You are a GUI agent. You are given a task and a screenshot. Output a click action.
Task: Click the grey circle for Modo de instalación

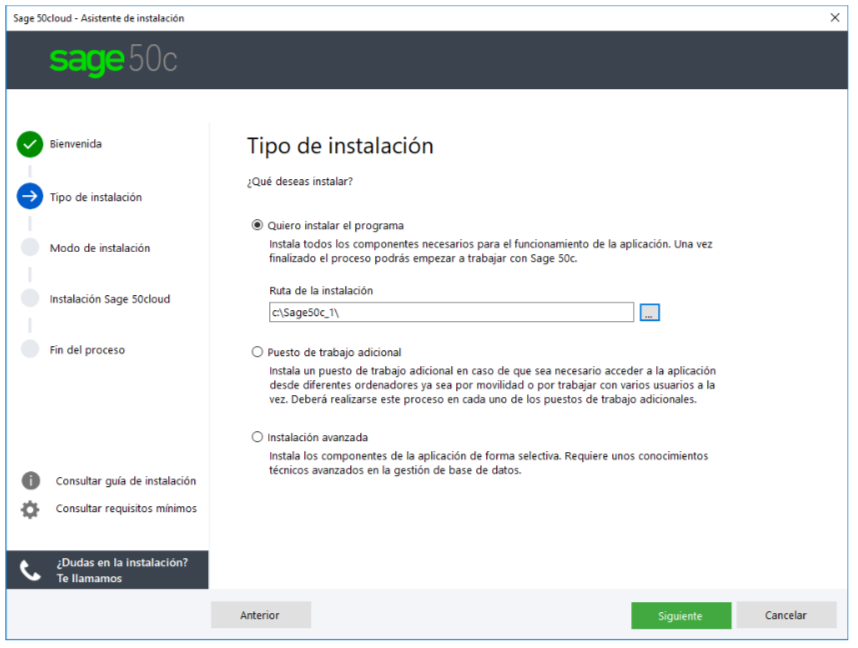pyautogui.click(x=30, y=247)
